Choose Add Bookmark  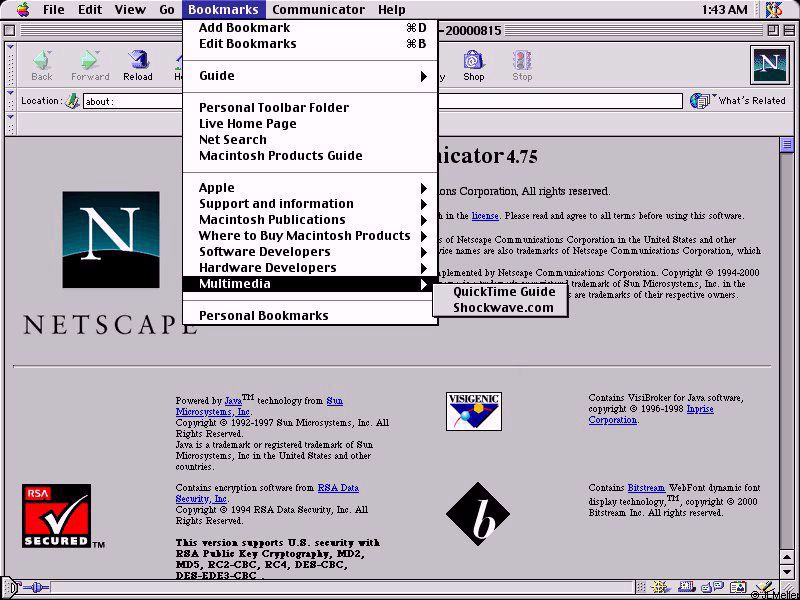tap(310, 28)
